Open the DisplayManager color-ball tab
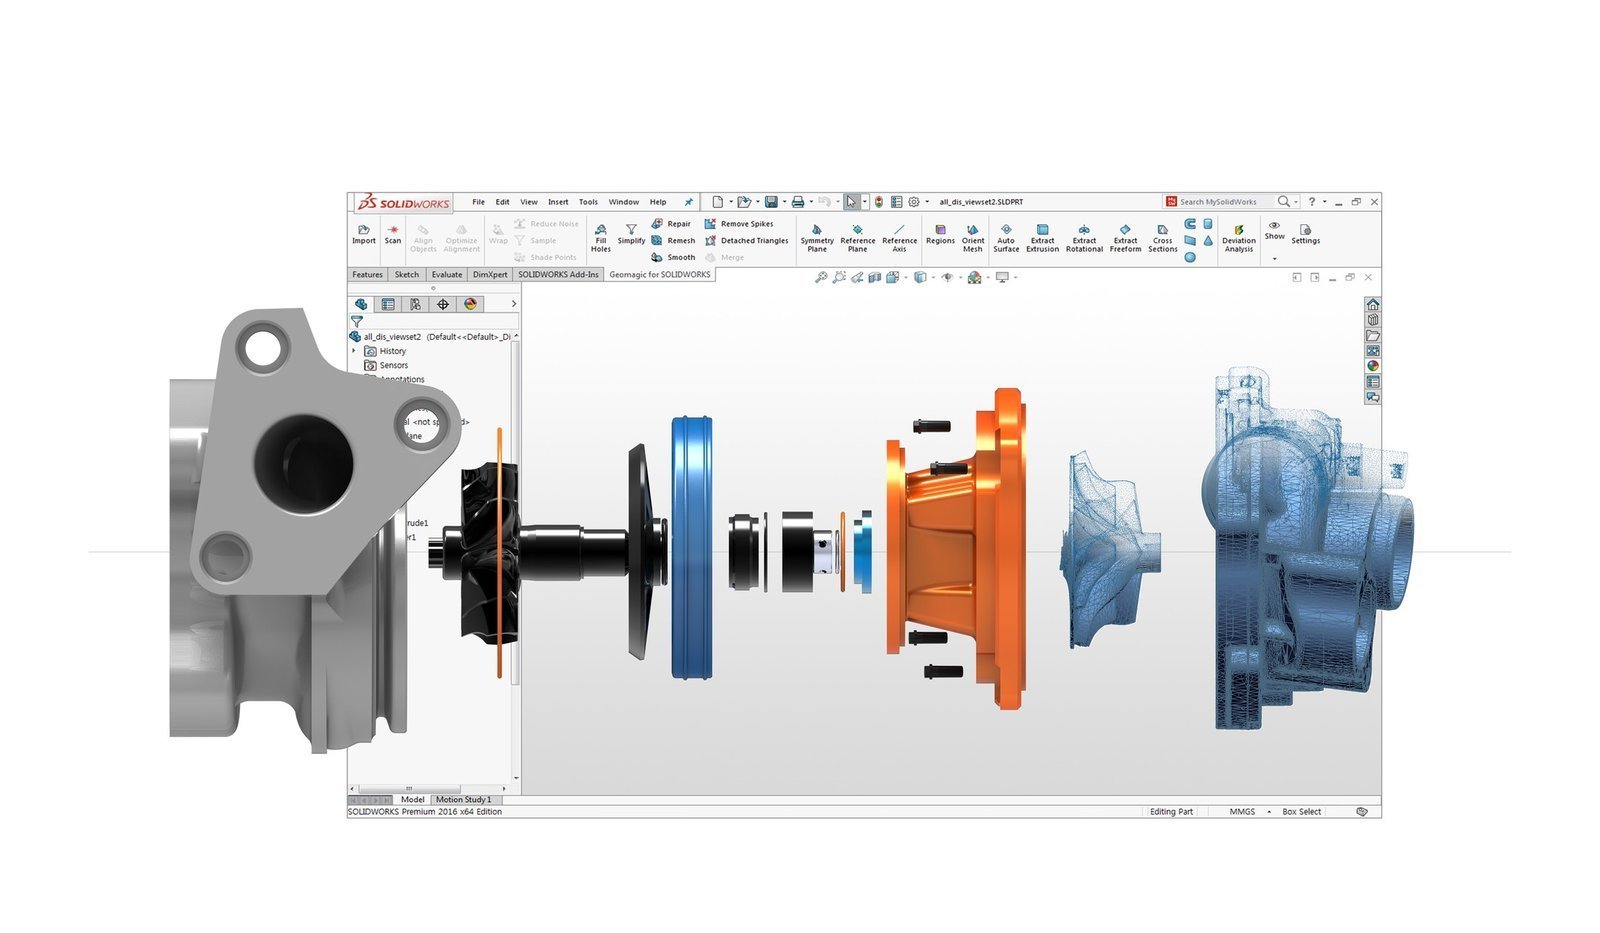The image size is (1600, 933). point(470,304)
